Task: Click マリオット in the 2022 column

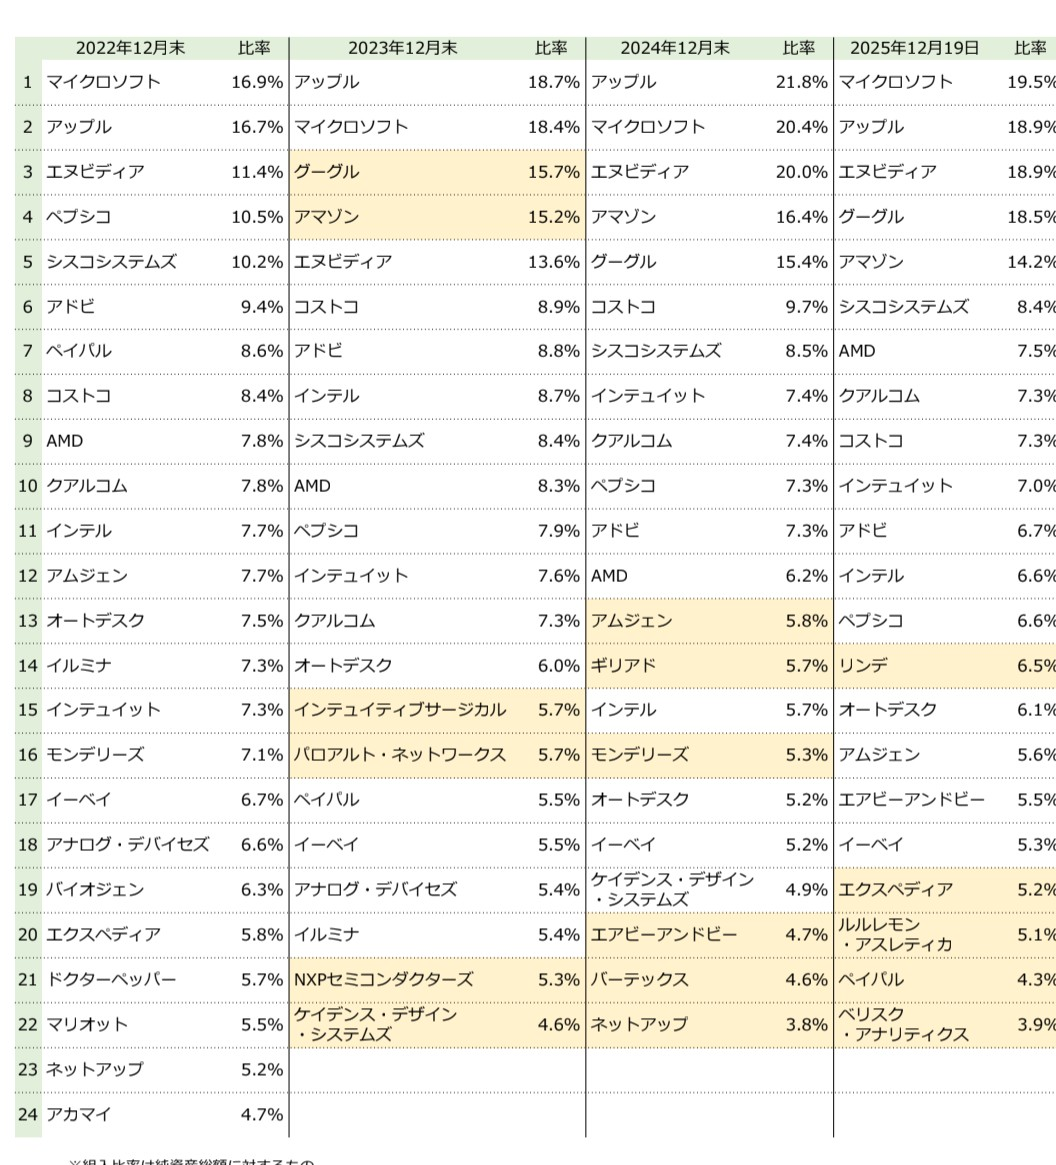Action: pyautogui.click(x=87, y=1024)
